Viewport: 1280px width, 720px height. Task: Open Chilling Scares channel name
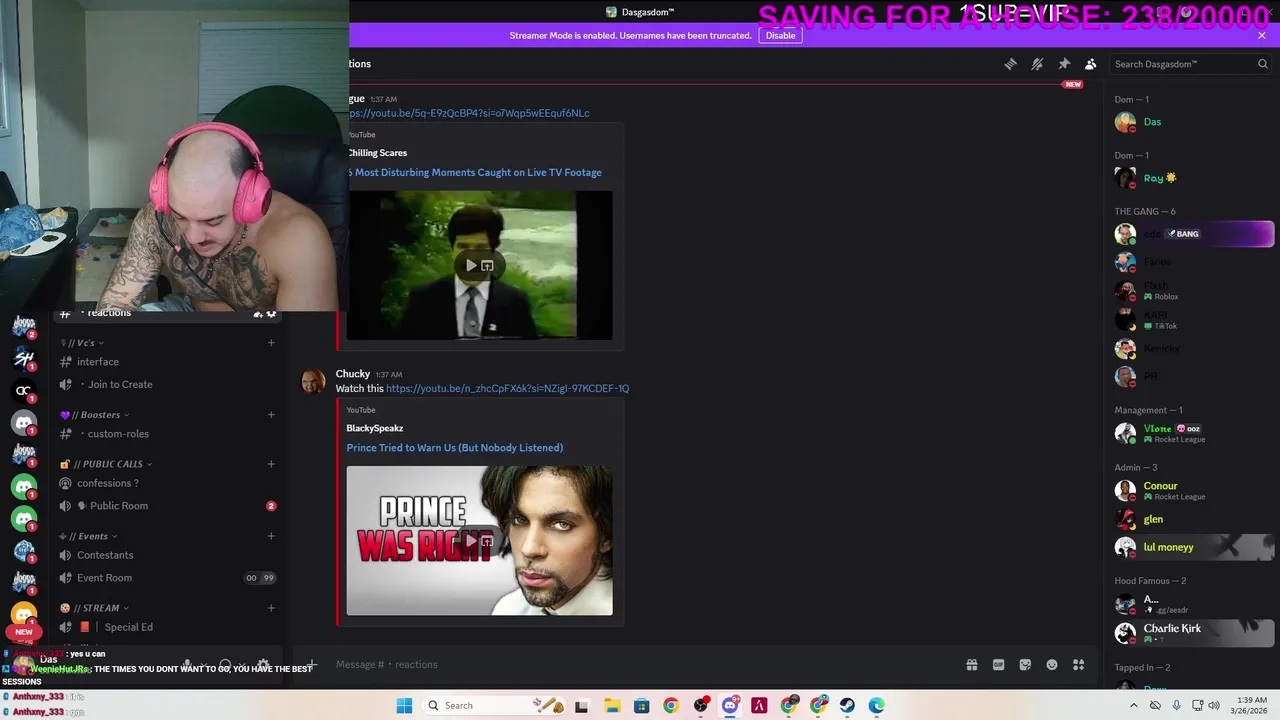pyautogui.click(x=377, y=153)
